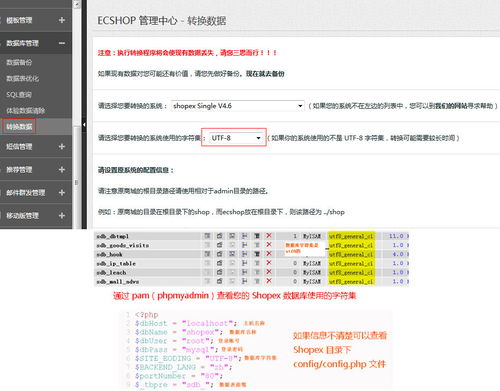This screenshot has height=391, width=500.
Task: Follow the 现在就去备份 backup link
Action: (265, 74)
